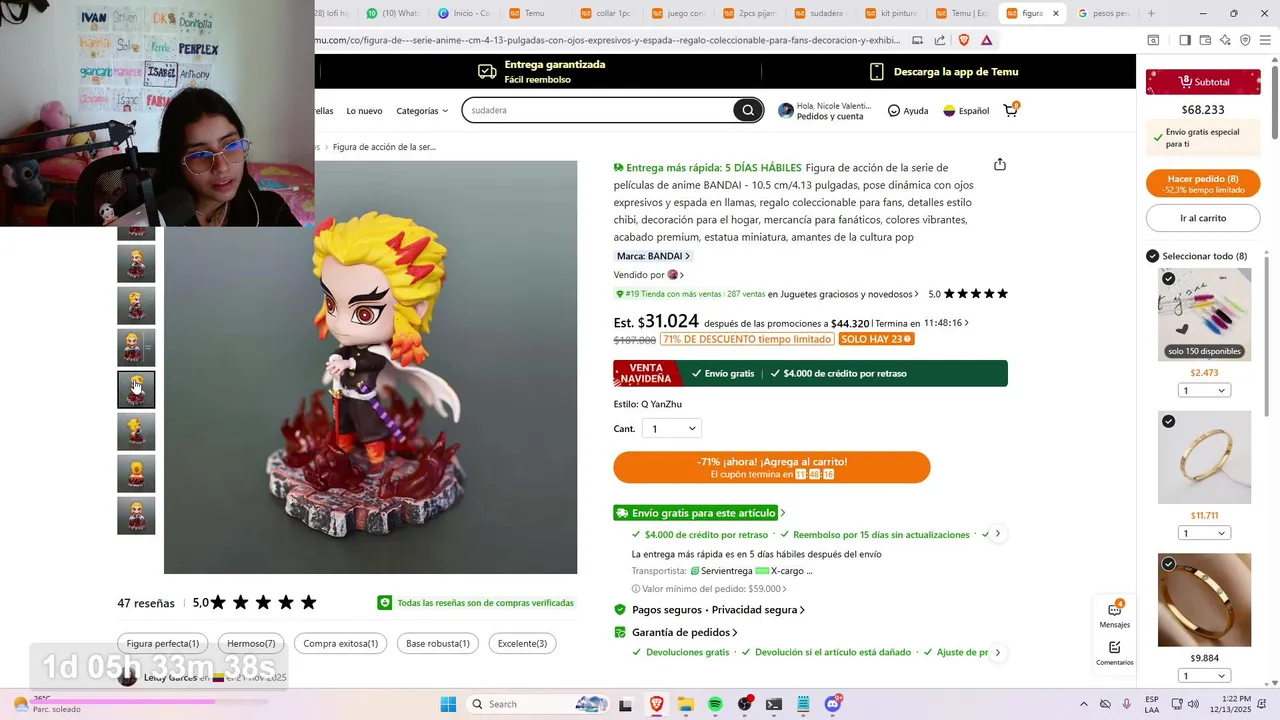The height and width of the screenshot is (720, 1280).
Task: Click Brave browser icon in taskbar
Action: click(656, 704)
